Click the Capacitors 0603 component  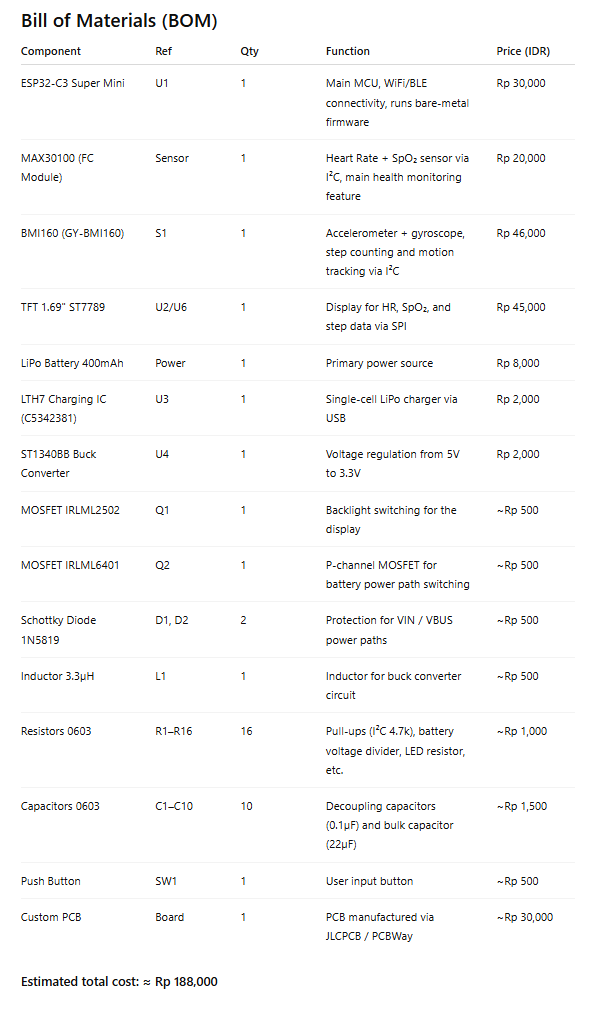[60, 806]
